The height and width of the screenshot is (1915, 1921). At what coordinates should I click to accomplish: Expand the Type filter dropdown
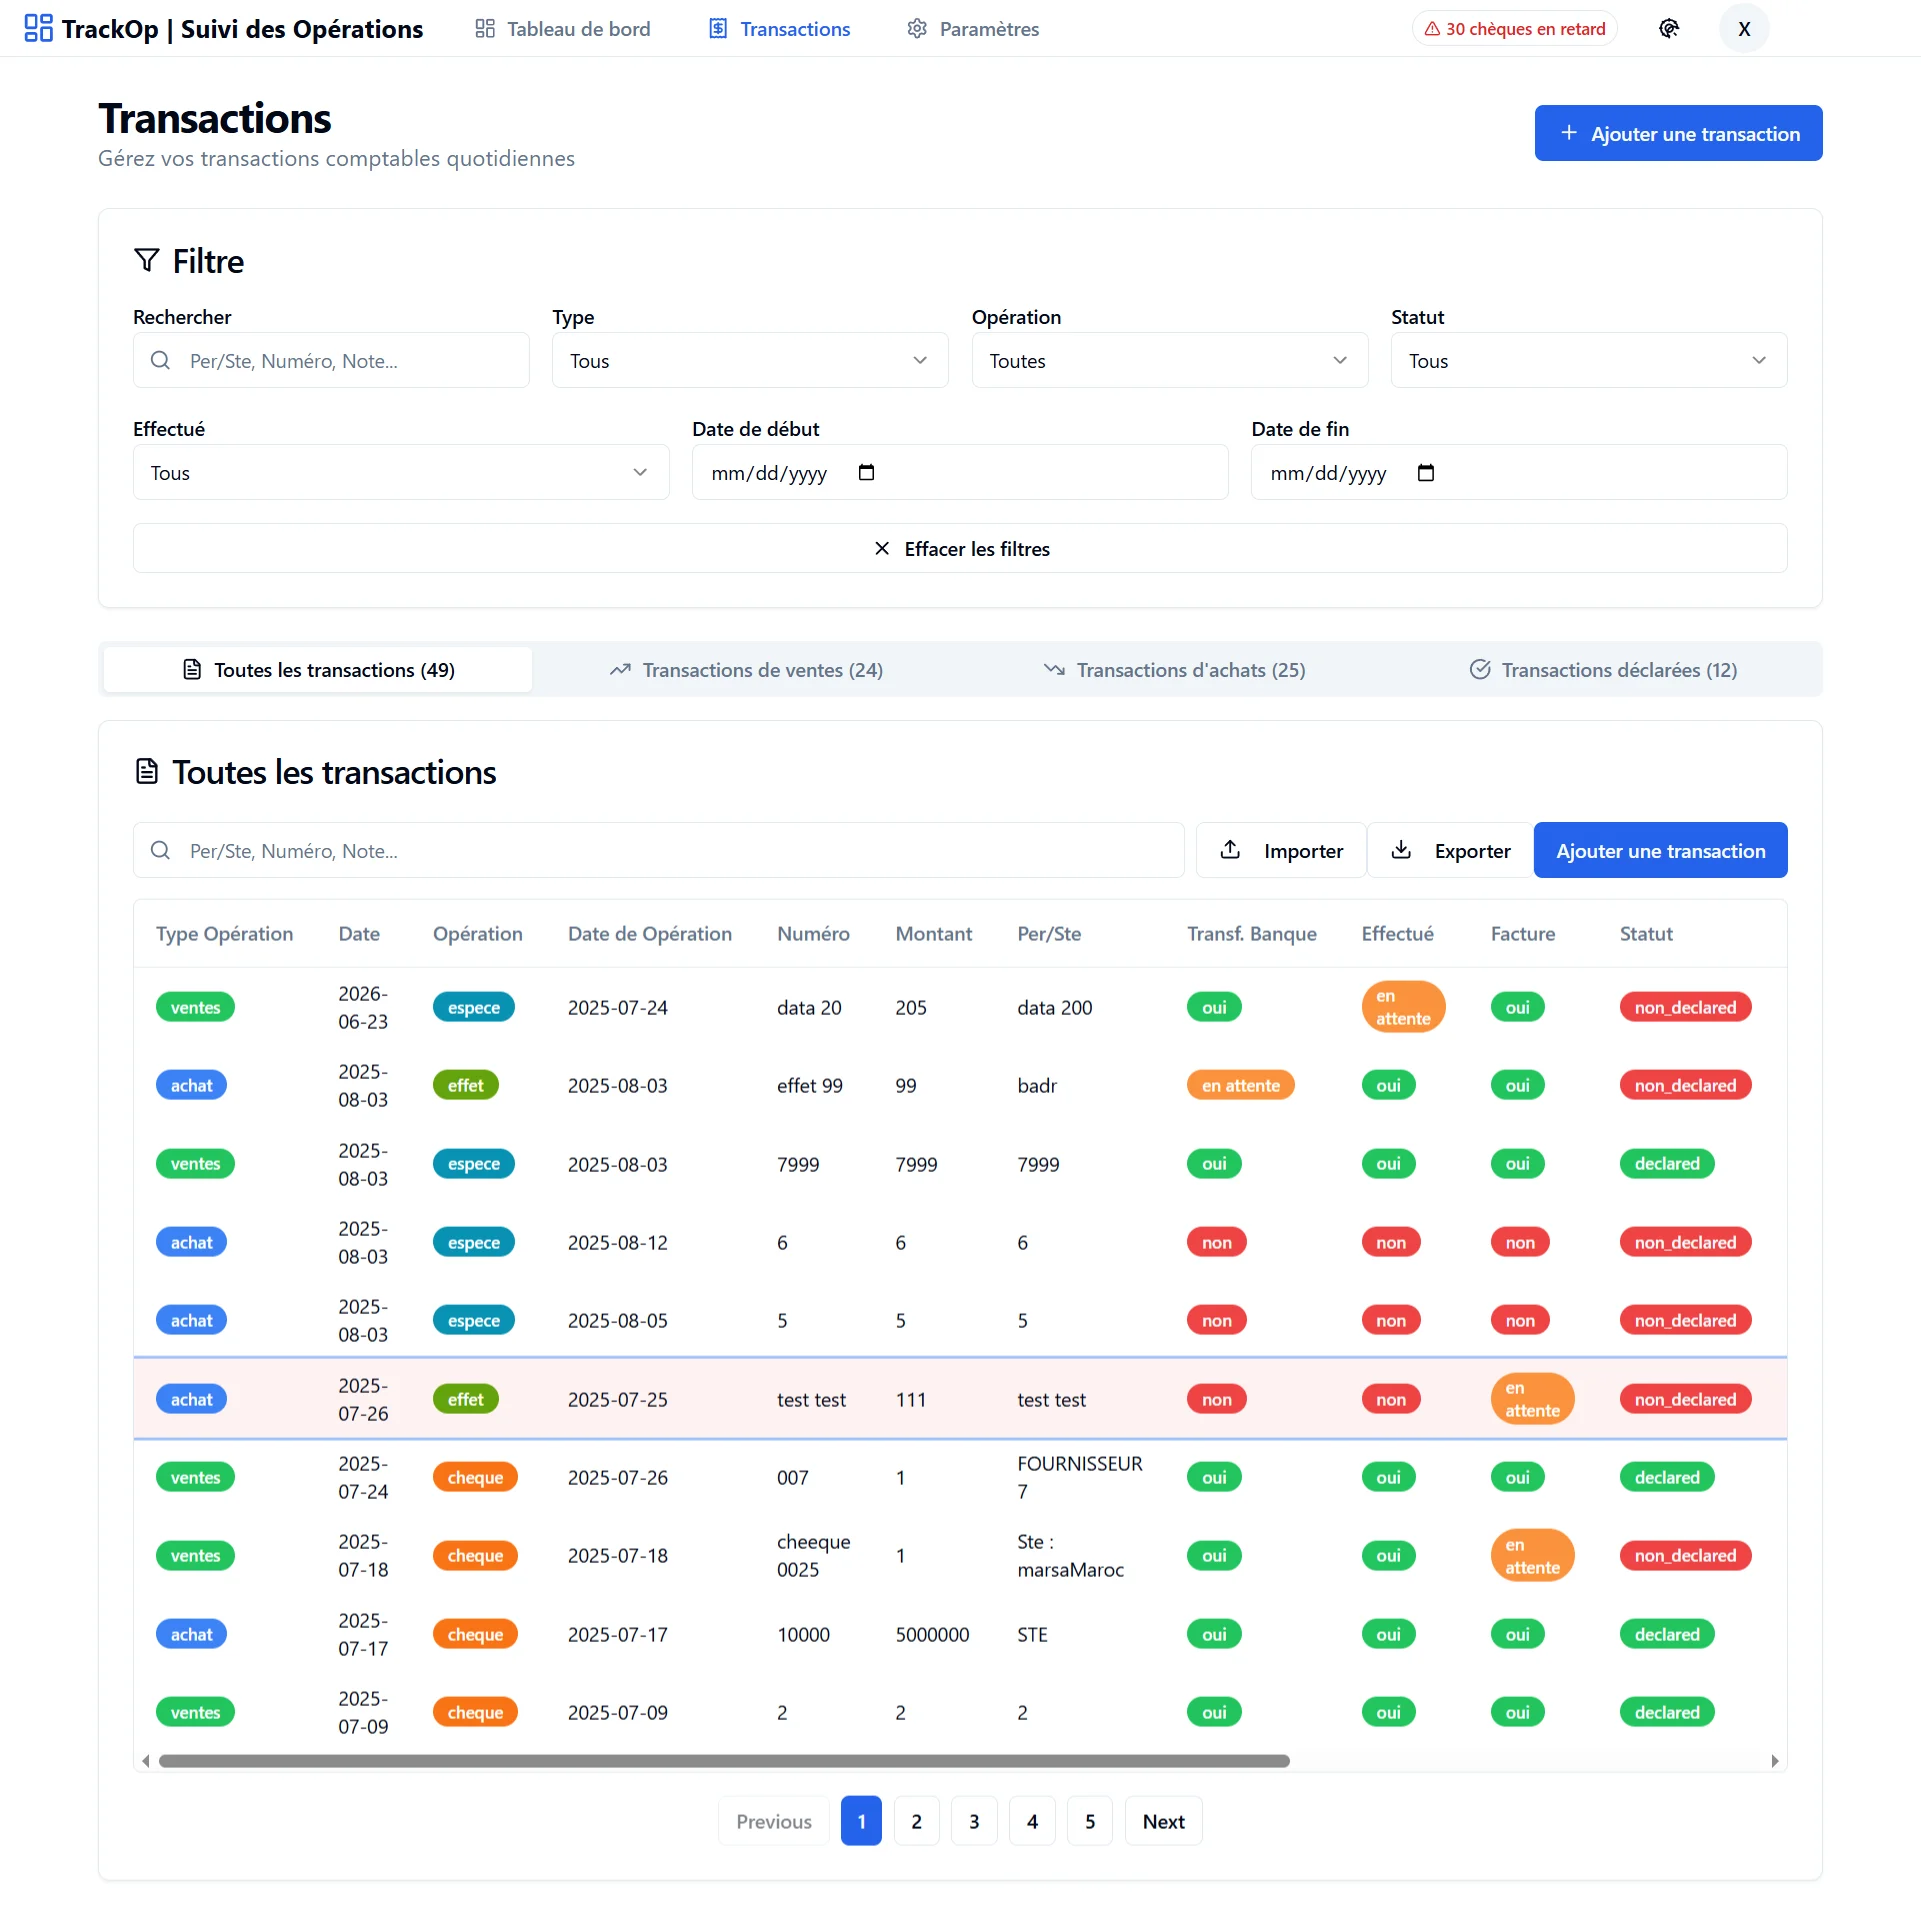[749, 361]
